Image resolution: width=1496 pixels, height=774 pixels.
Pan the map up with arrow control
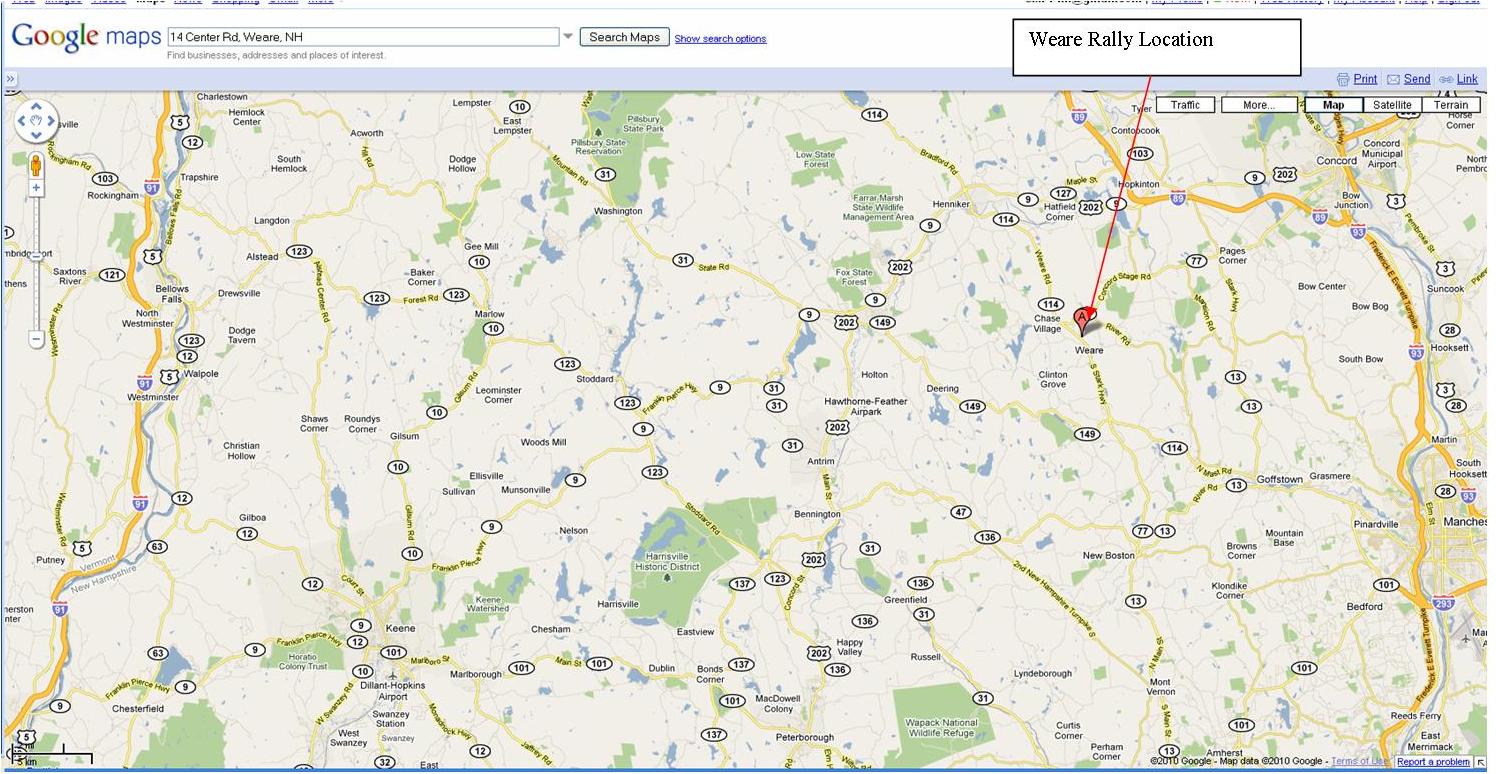point(37,107)
